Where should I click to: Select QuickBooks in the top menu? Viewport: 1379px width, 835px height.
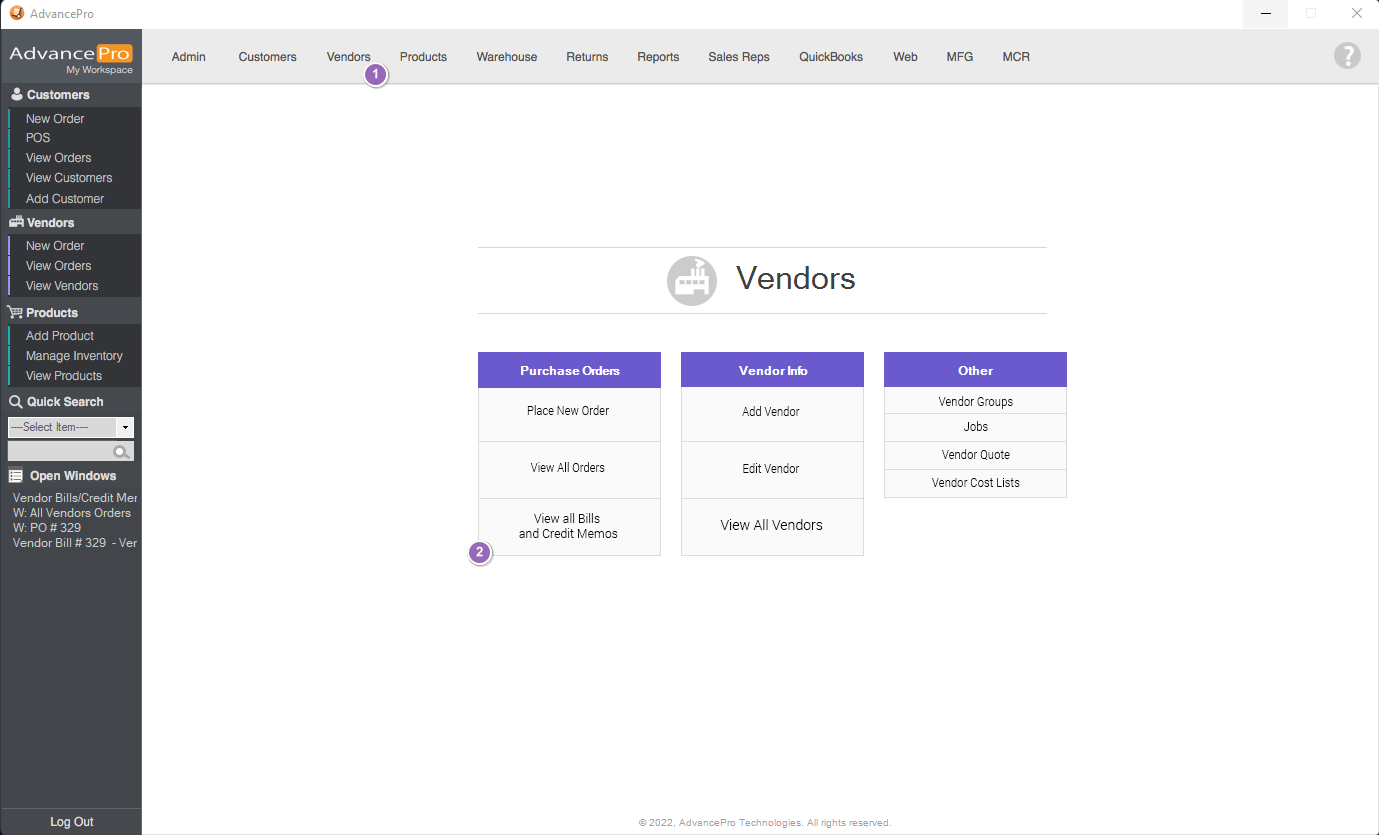pyautogui.click(x=830, y=57)
